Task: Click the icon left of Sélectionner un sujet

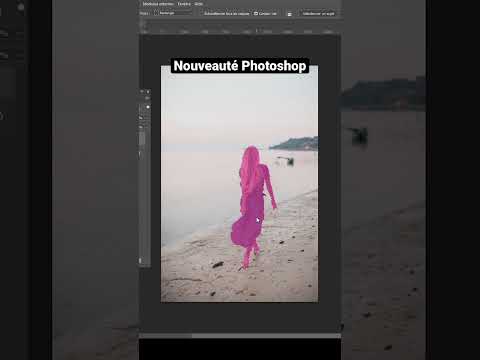Action: pos(289,14)
